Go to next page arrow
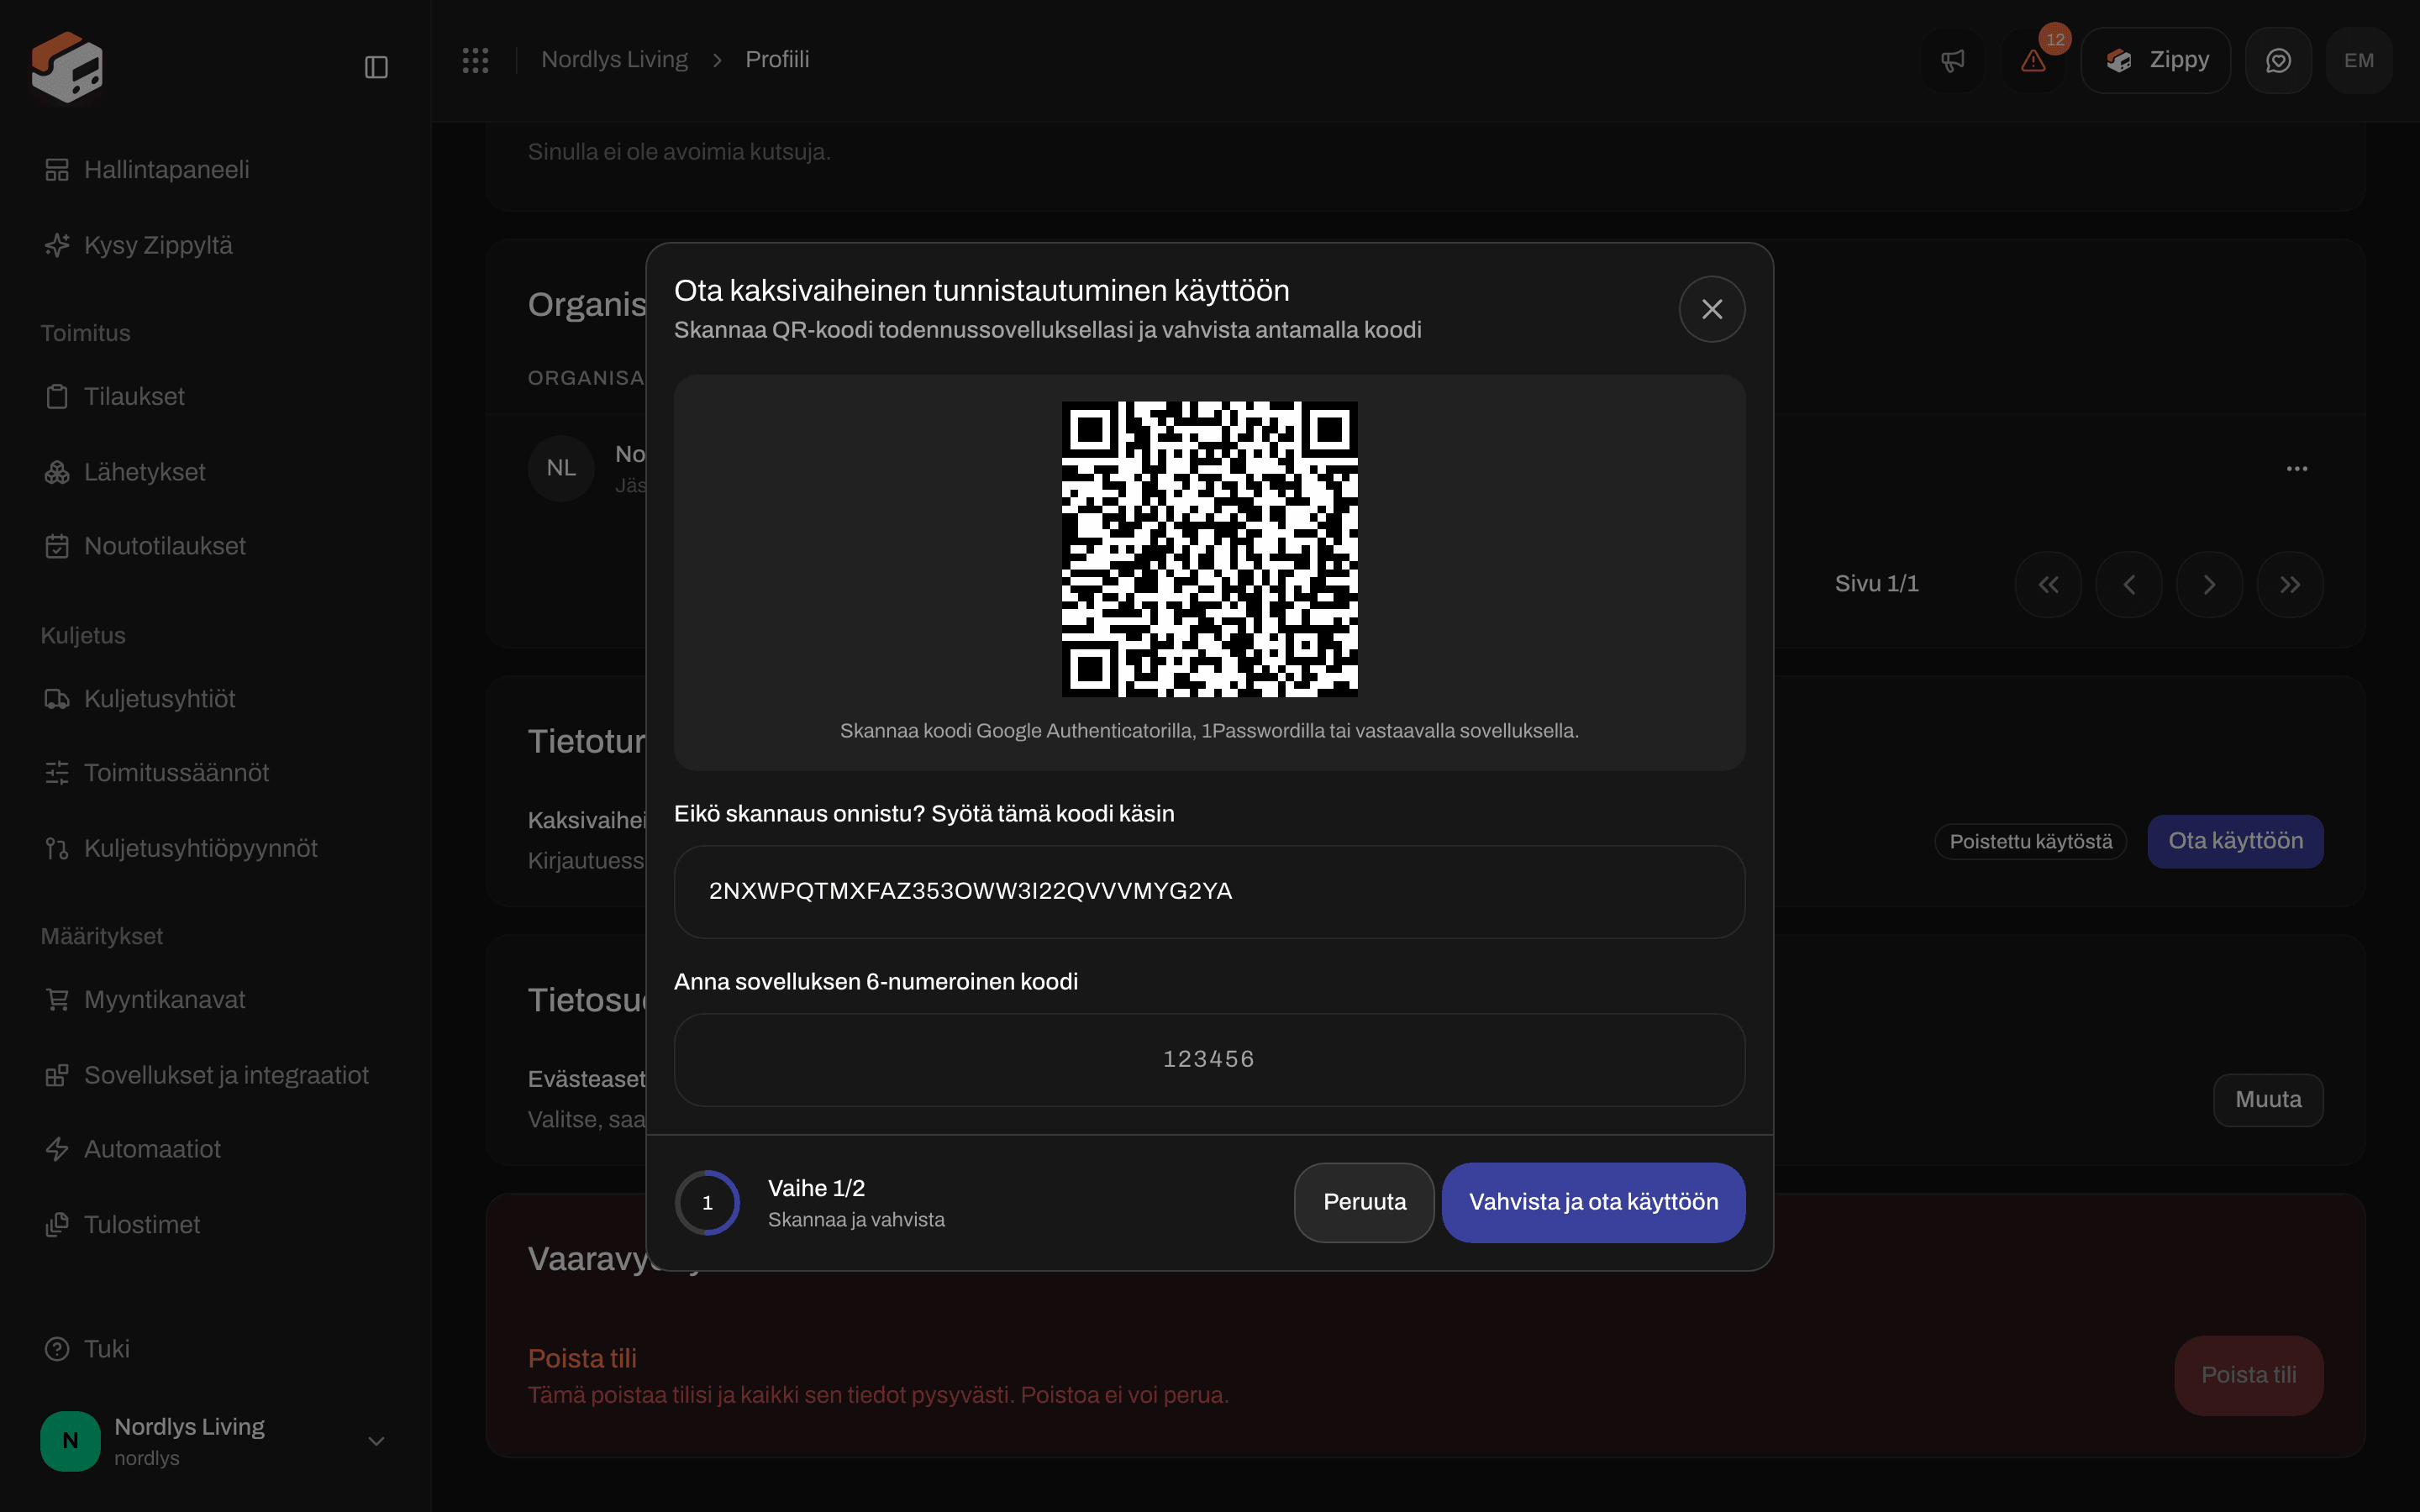2420x1512 pixels. click(2209, 584)
